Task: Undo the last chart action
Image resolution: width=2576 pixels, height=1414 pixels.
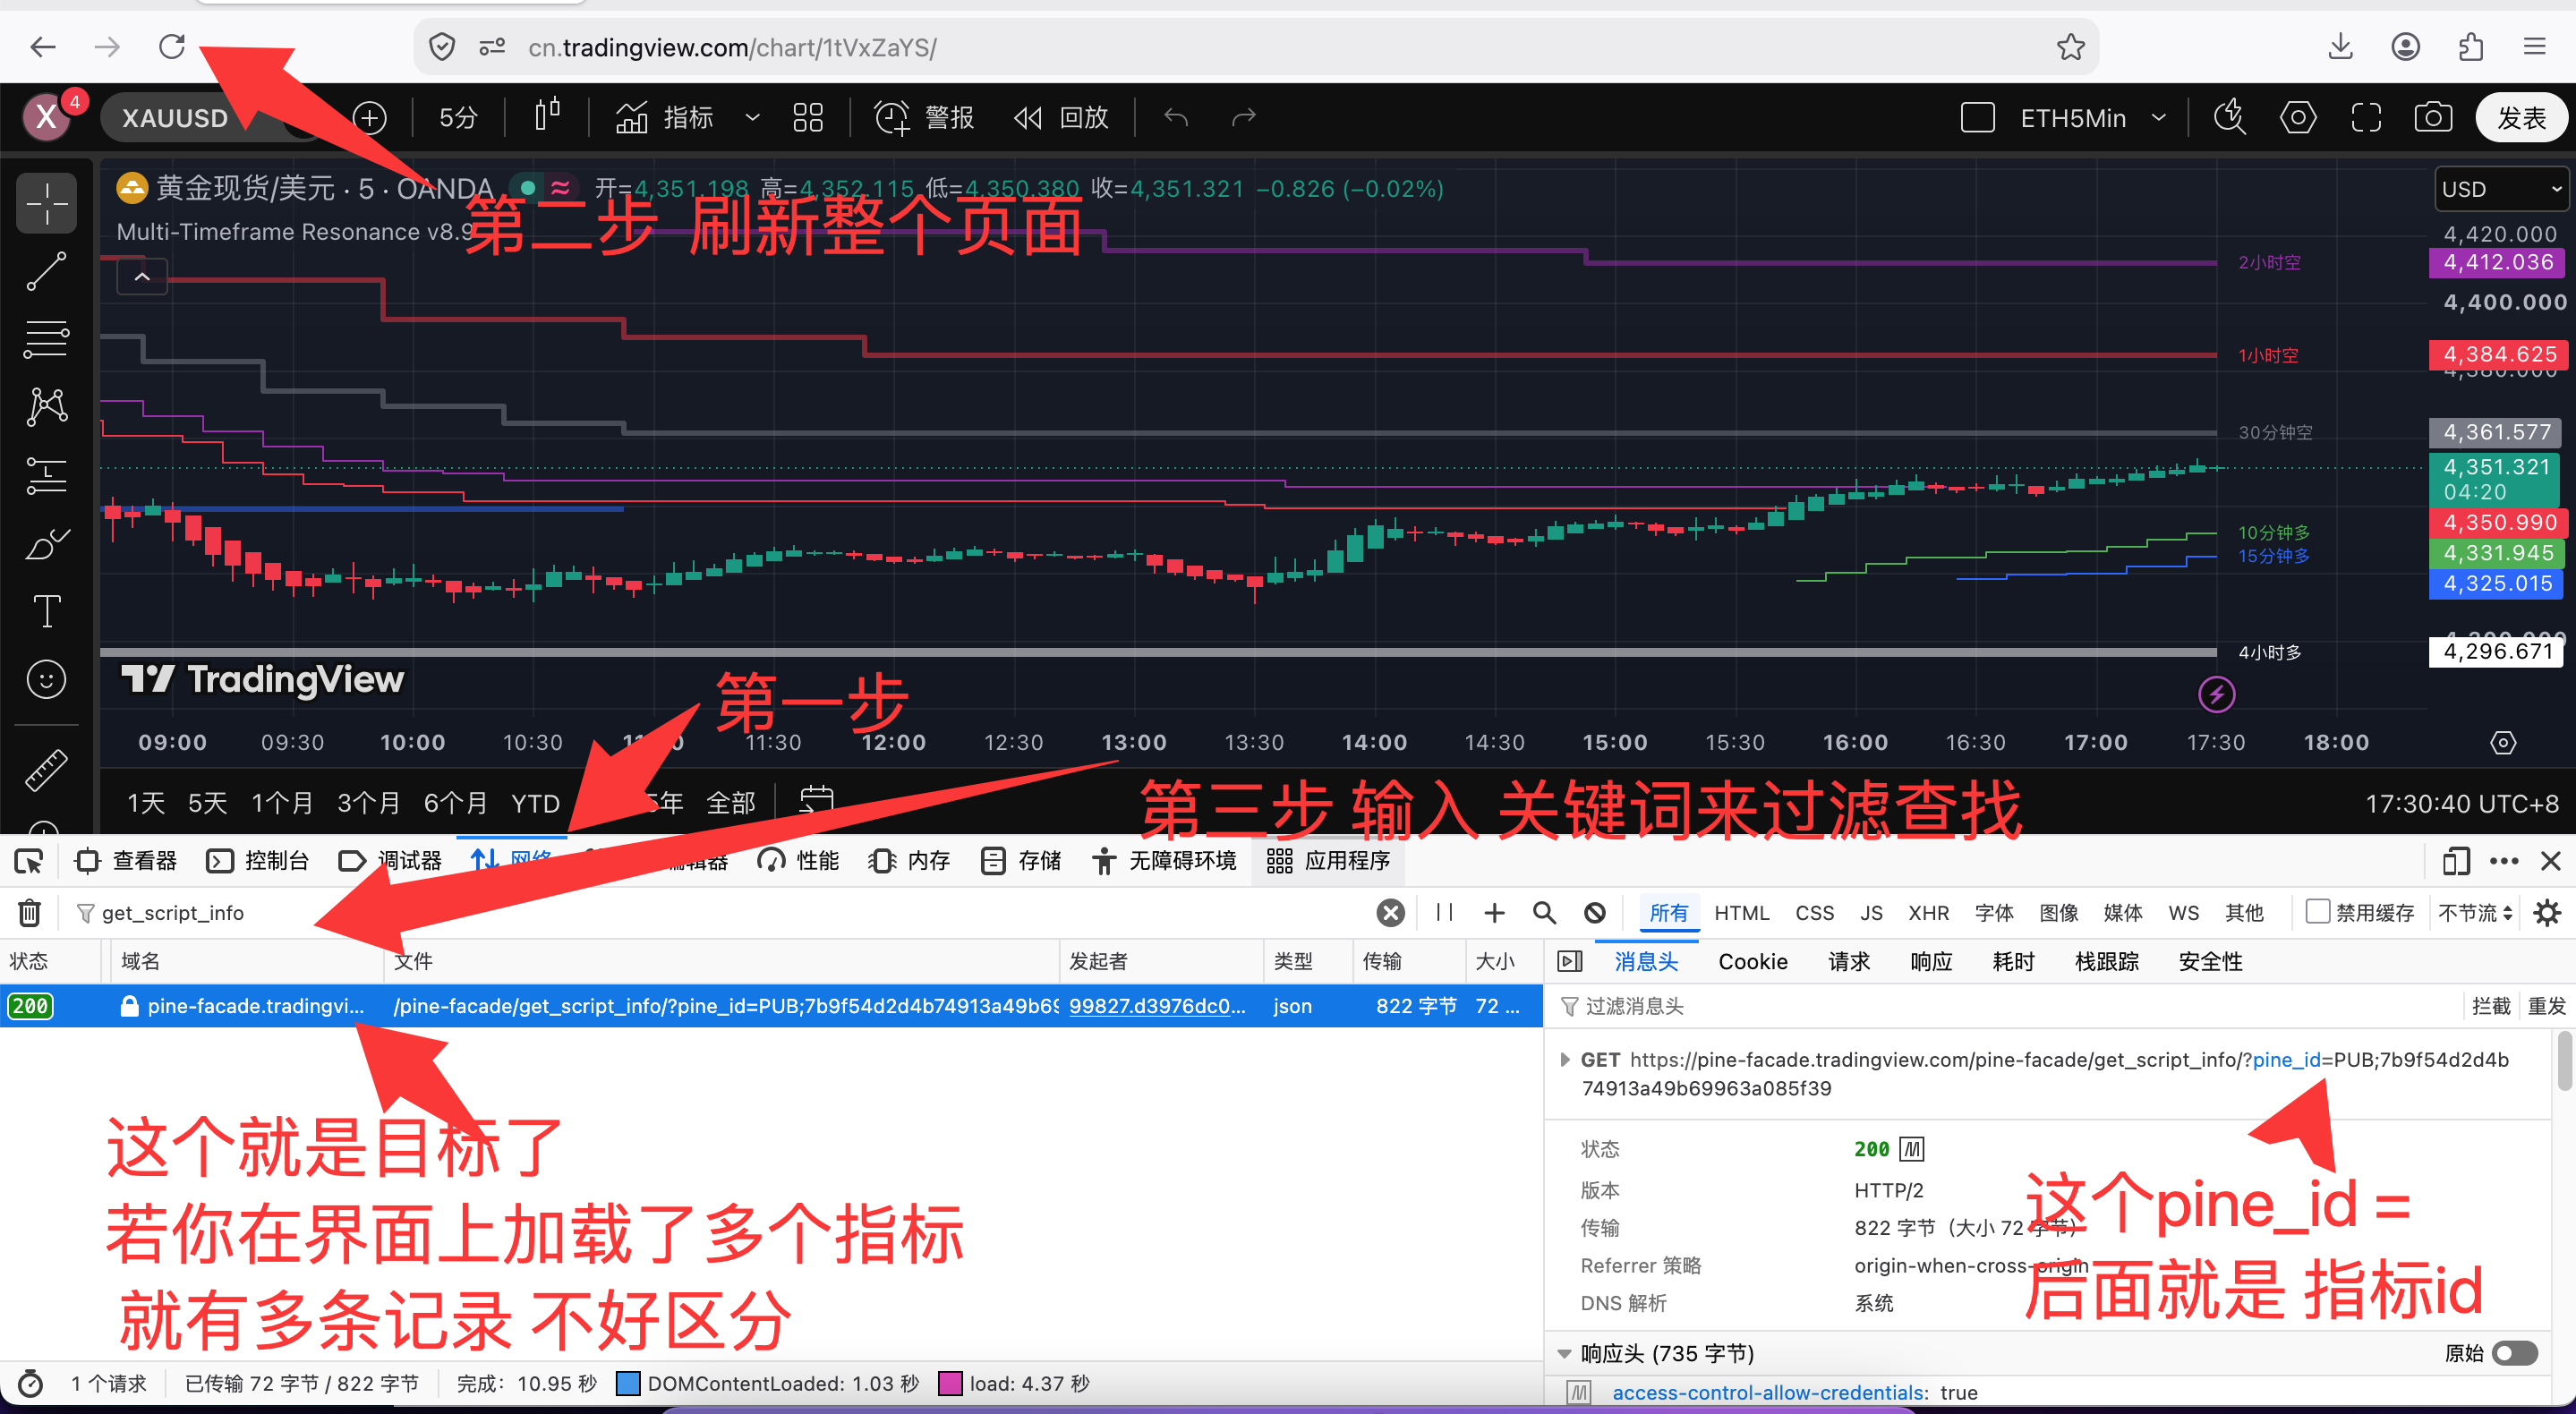Action: [1176, 117]
